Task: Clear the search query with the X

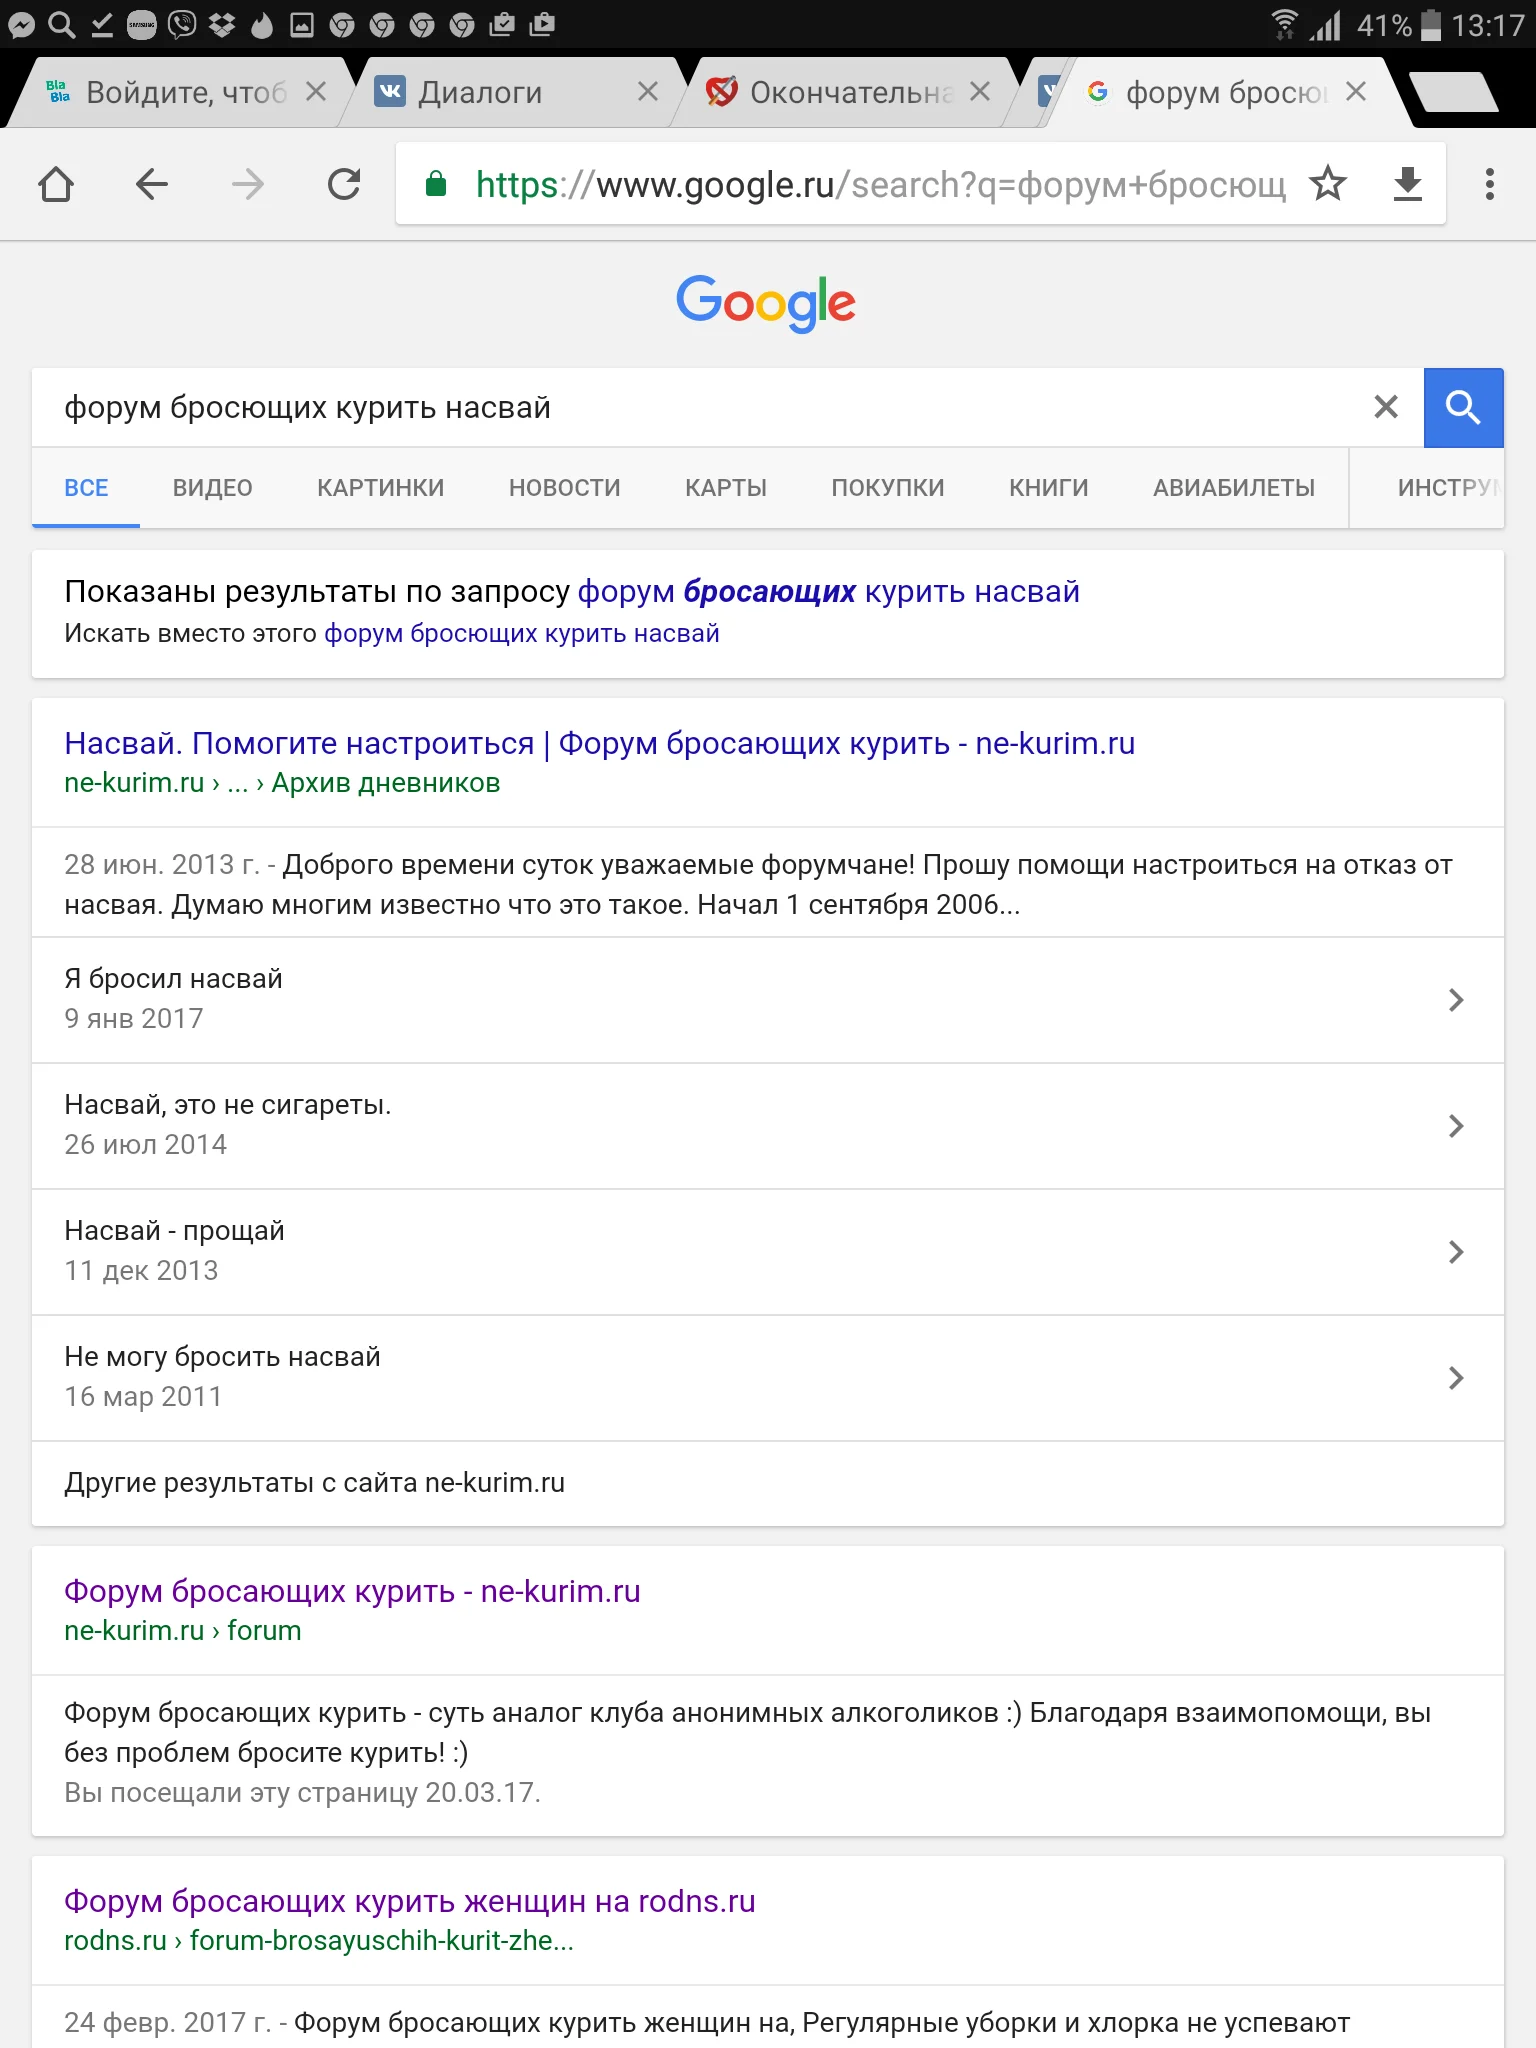Action: point(1385,407)
